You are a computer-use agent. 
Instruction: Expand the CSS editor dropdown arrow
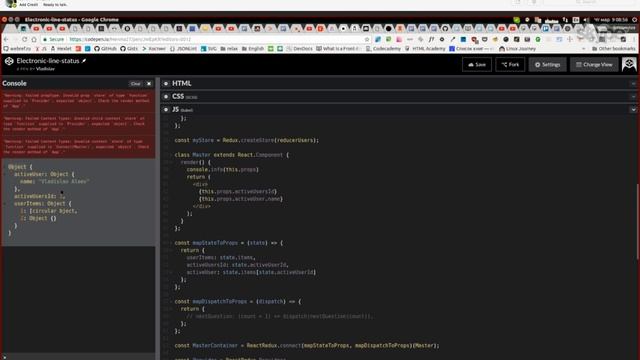pyautogui.click(x=633, y=97)
